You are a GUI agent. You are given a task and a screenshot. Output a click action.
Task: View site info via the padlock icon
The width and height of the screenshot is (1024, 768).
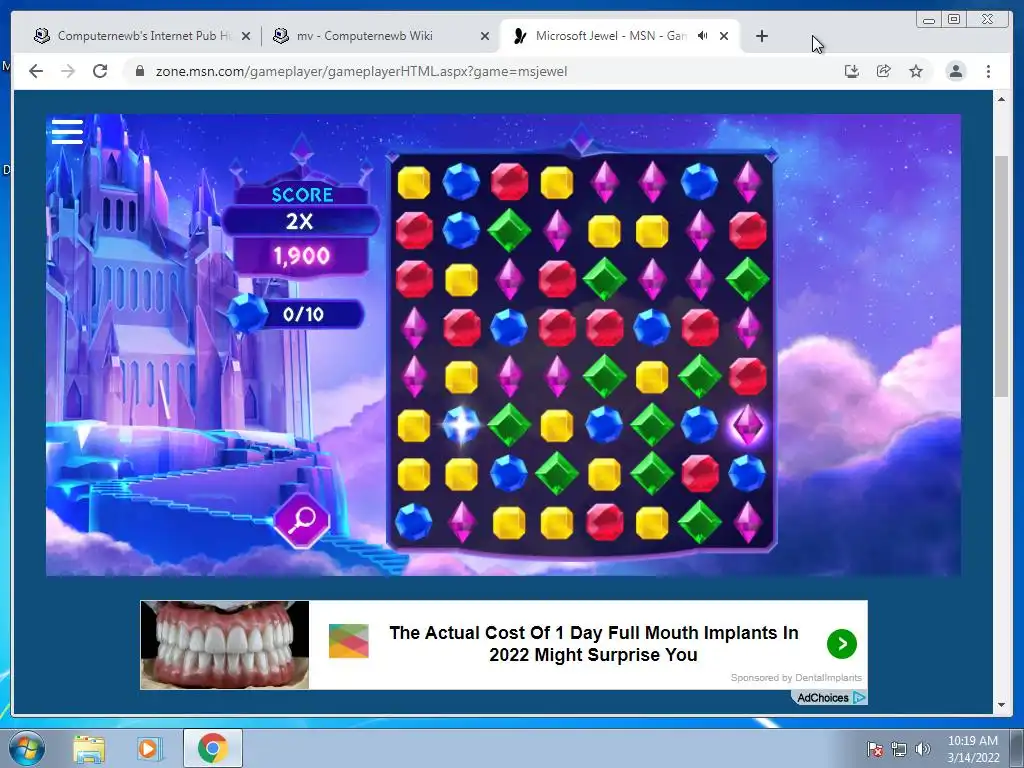pyautogui.click(x=139, y=71)
